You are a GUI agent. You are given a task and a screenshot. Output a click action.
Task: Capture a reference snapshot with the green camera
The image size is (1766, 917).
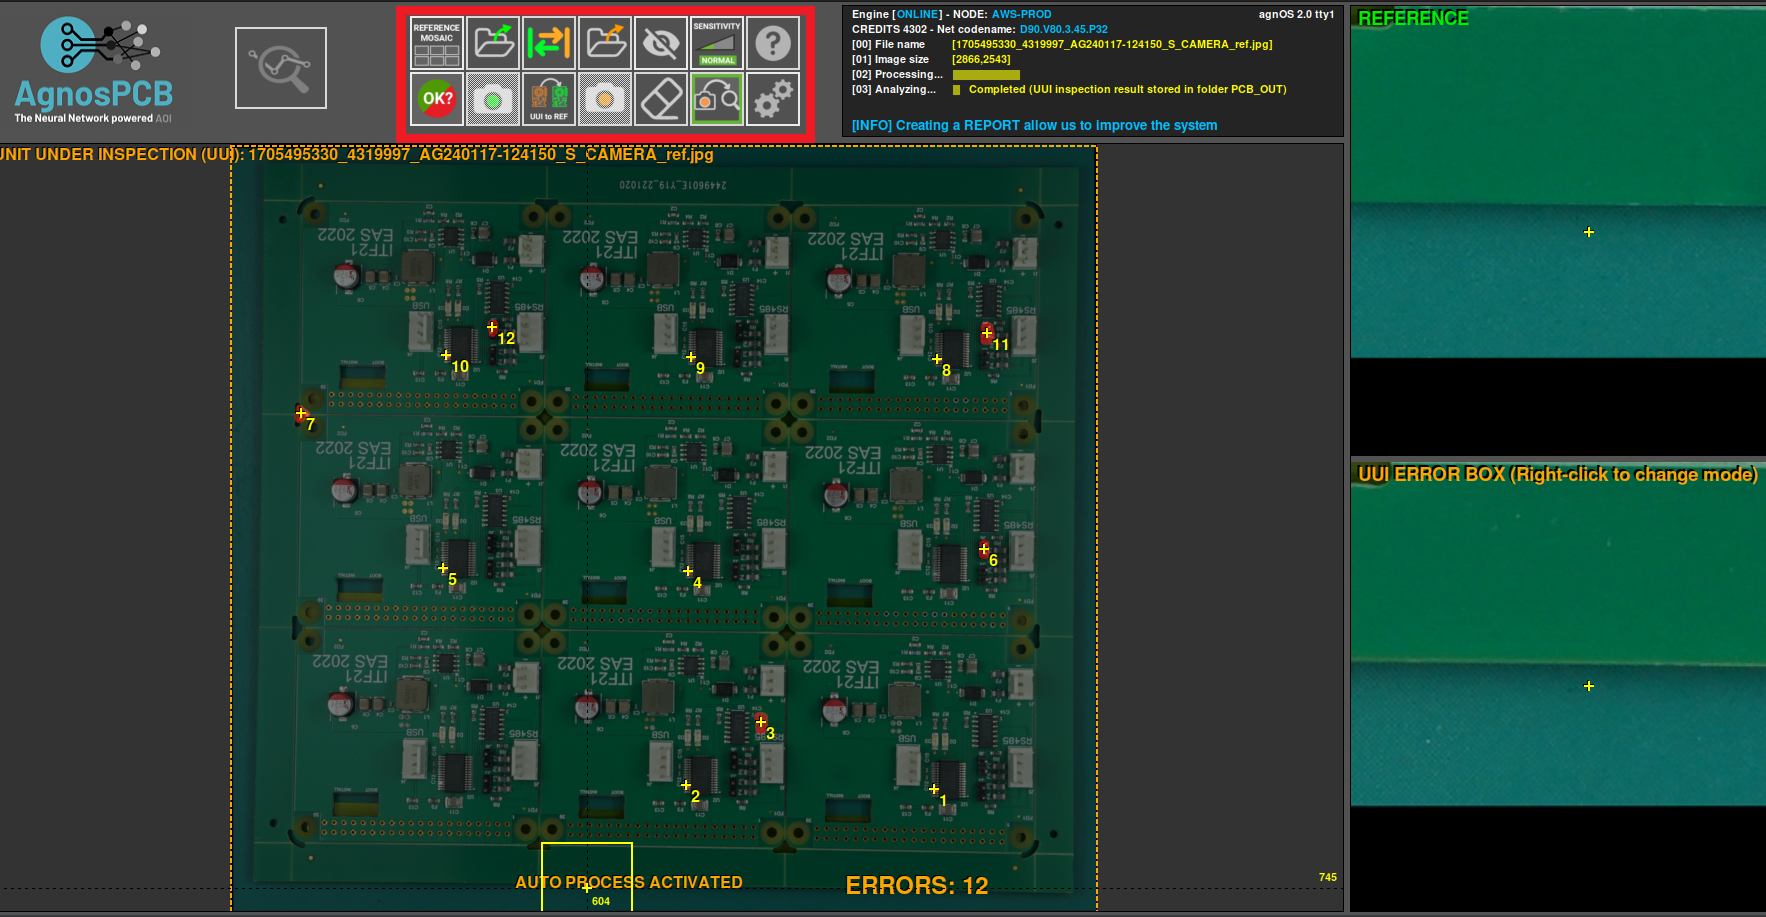(x=493, y=100)
